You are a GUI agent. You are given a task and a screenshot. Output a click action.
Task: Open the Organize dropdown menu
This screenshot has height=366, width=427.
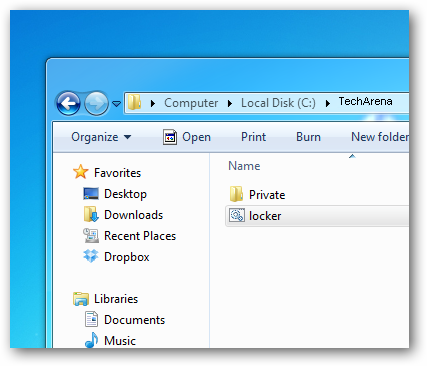[x=101, y=137]
